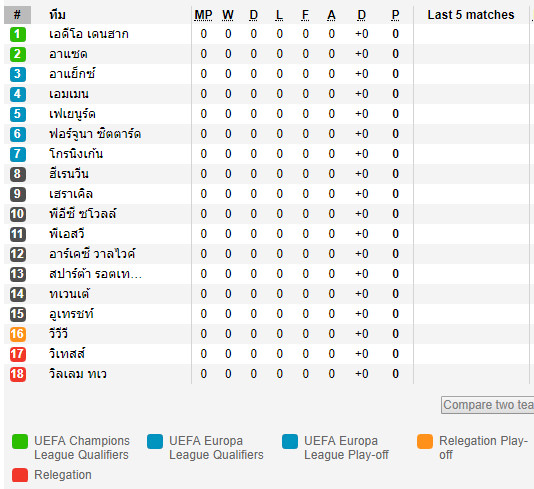Sort table by MP column header

pos(203,15)
